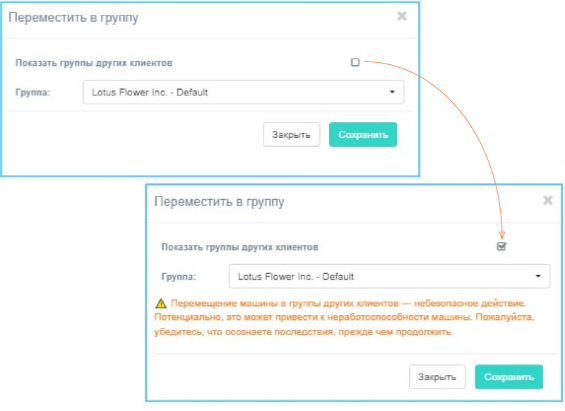This screenshot has width=565, height=411.
Task: Click the 'Показать группы других клиентов' label in upper dialog
Action: (x=94, y=63)
